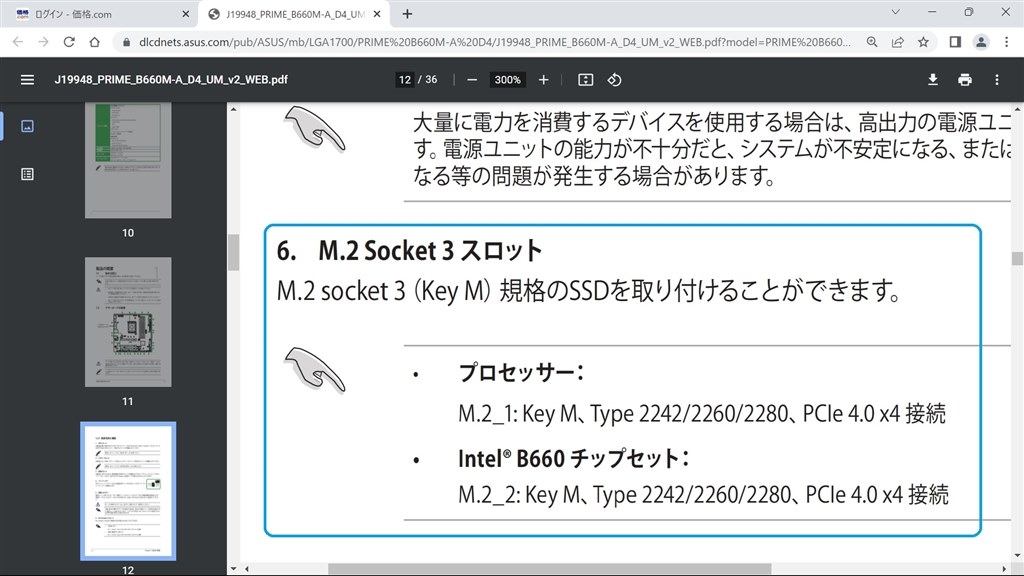Open the Chrome profile menu

[x=981, y=42]
